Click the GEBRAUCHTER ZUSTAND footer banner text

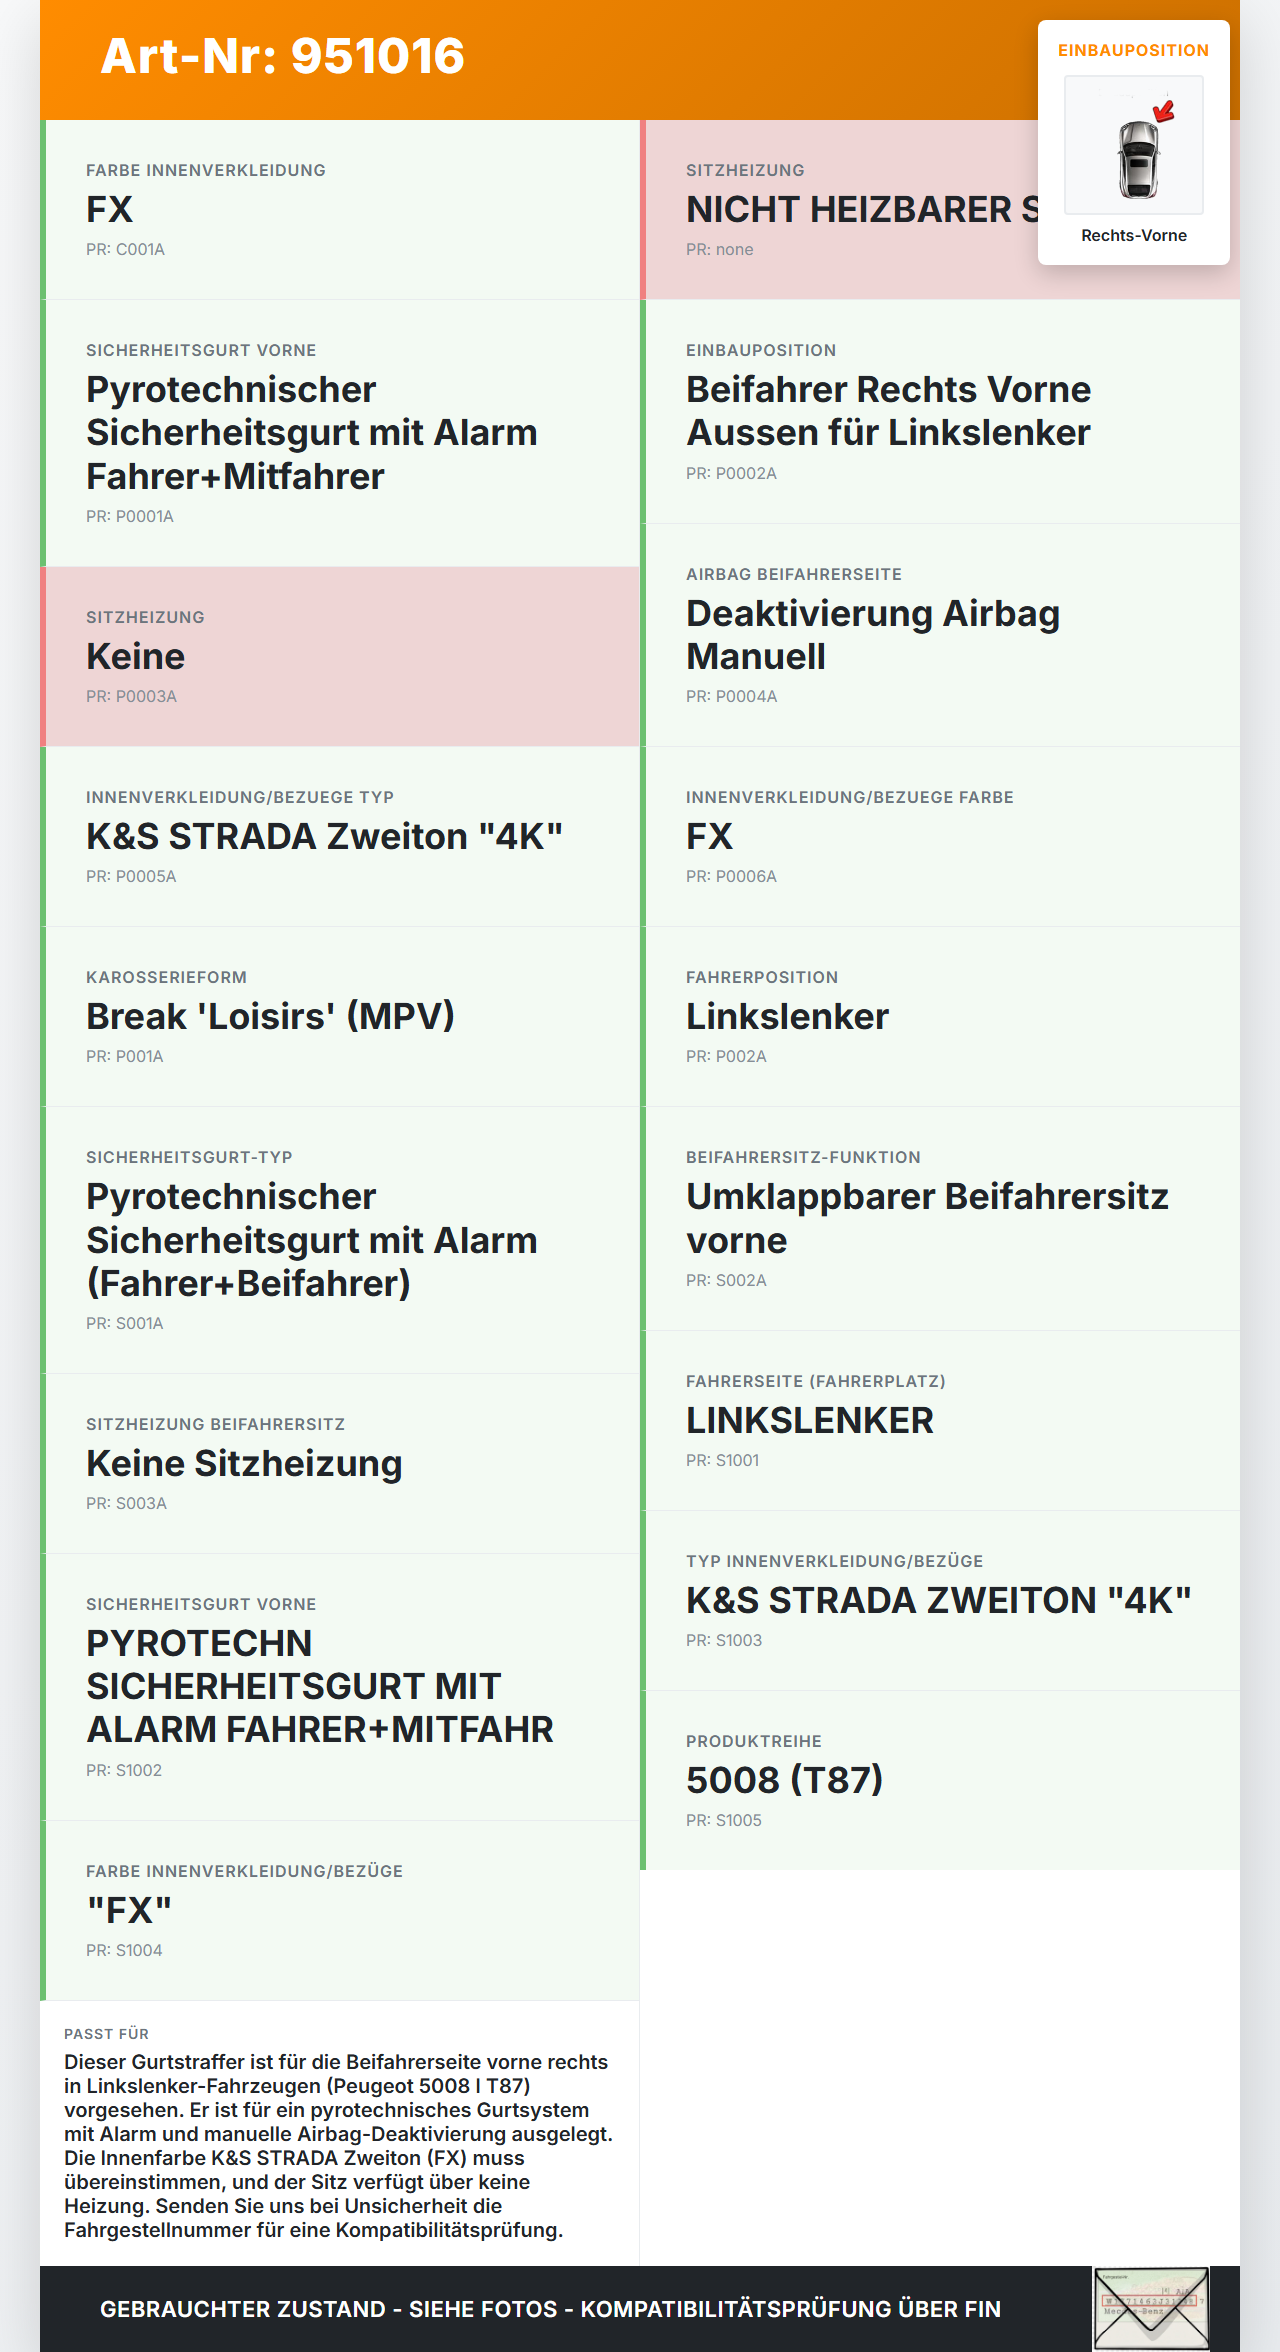[550, 2309]
